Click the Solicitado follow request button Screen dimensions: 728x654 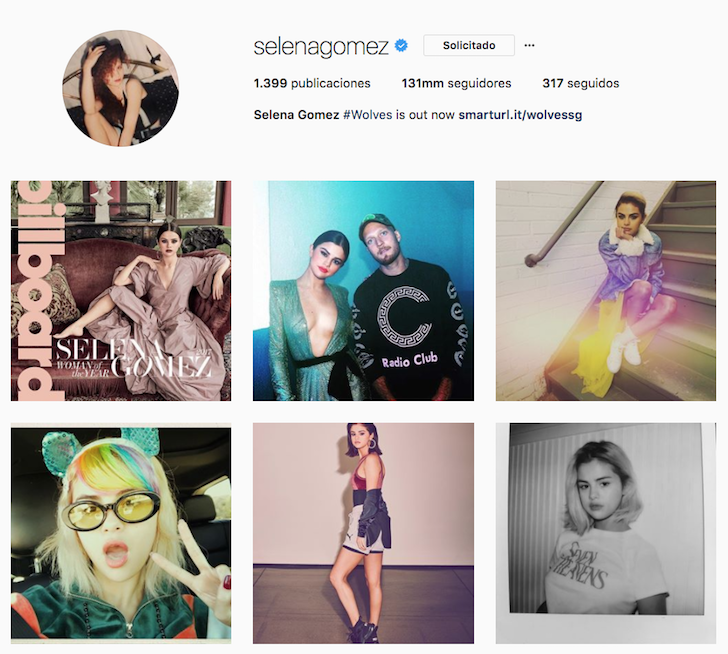[469, 45]
